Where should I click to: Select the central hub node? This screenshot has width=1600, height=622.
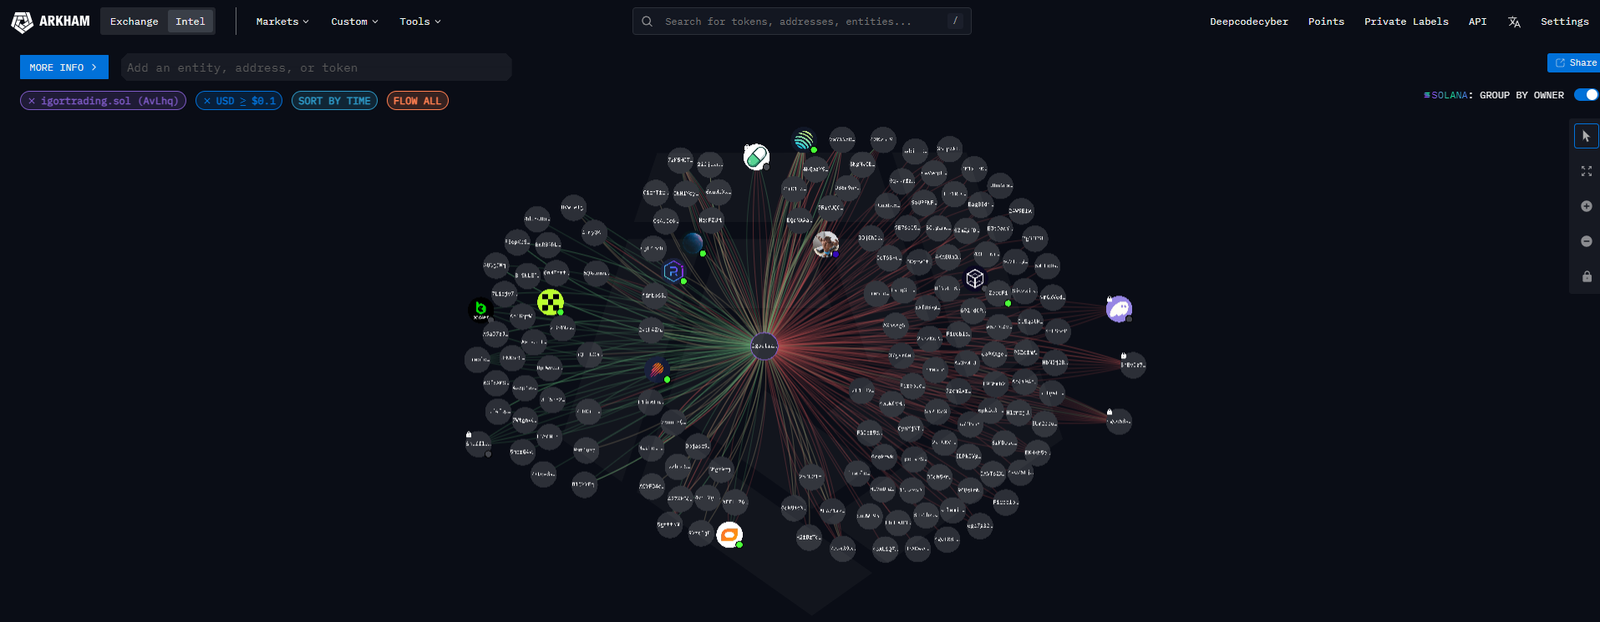(x=764, y=346)
